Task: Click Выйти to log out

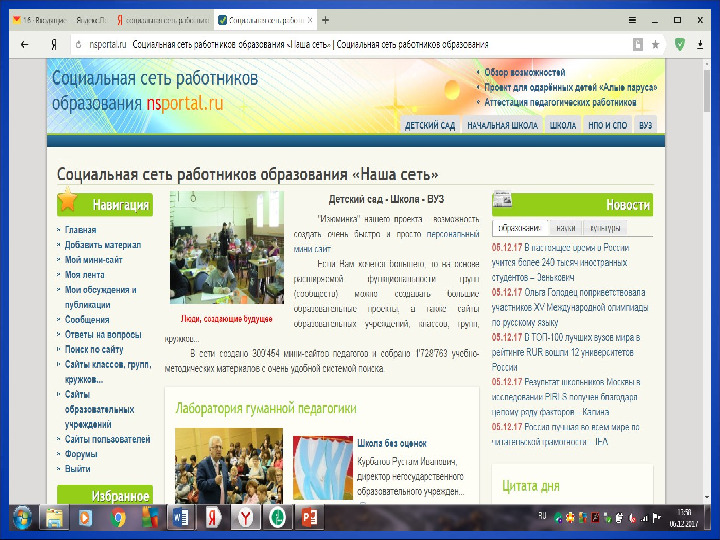Action: pos(77,469)
